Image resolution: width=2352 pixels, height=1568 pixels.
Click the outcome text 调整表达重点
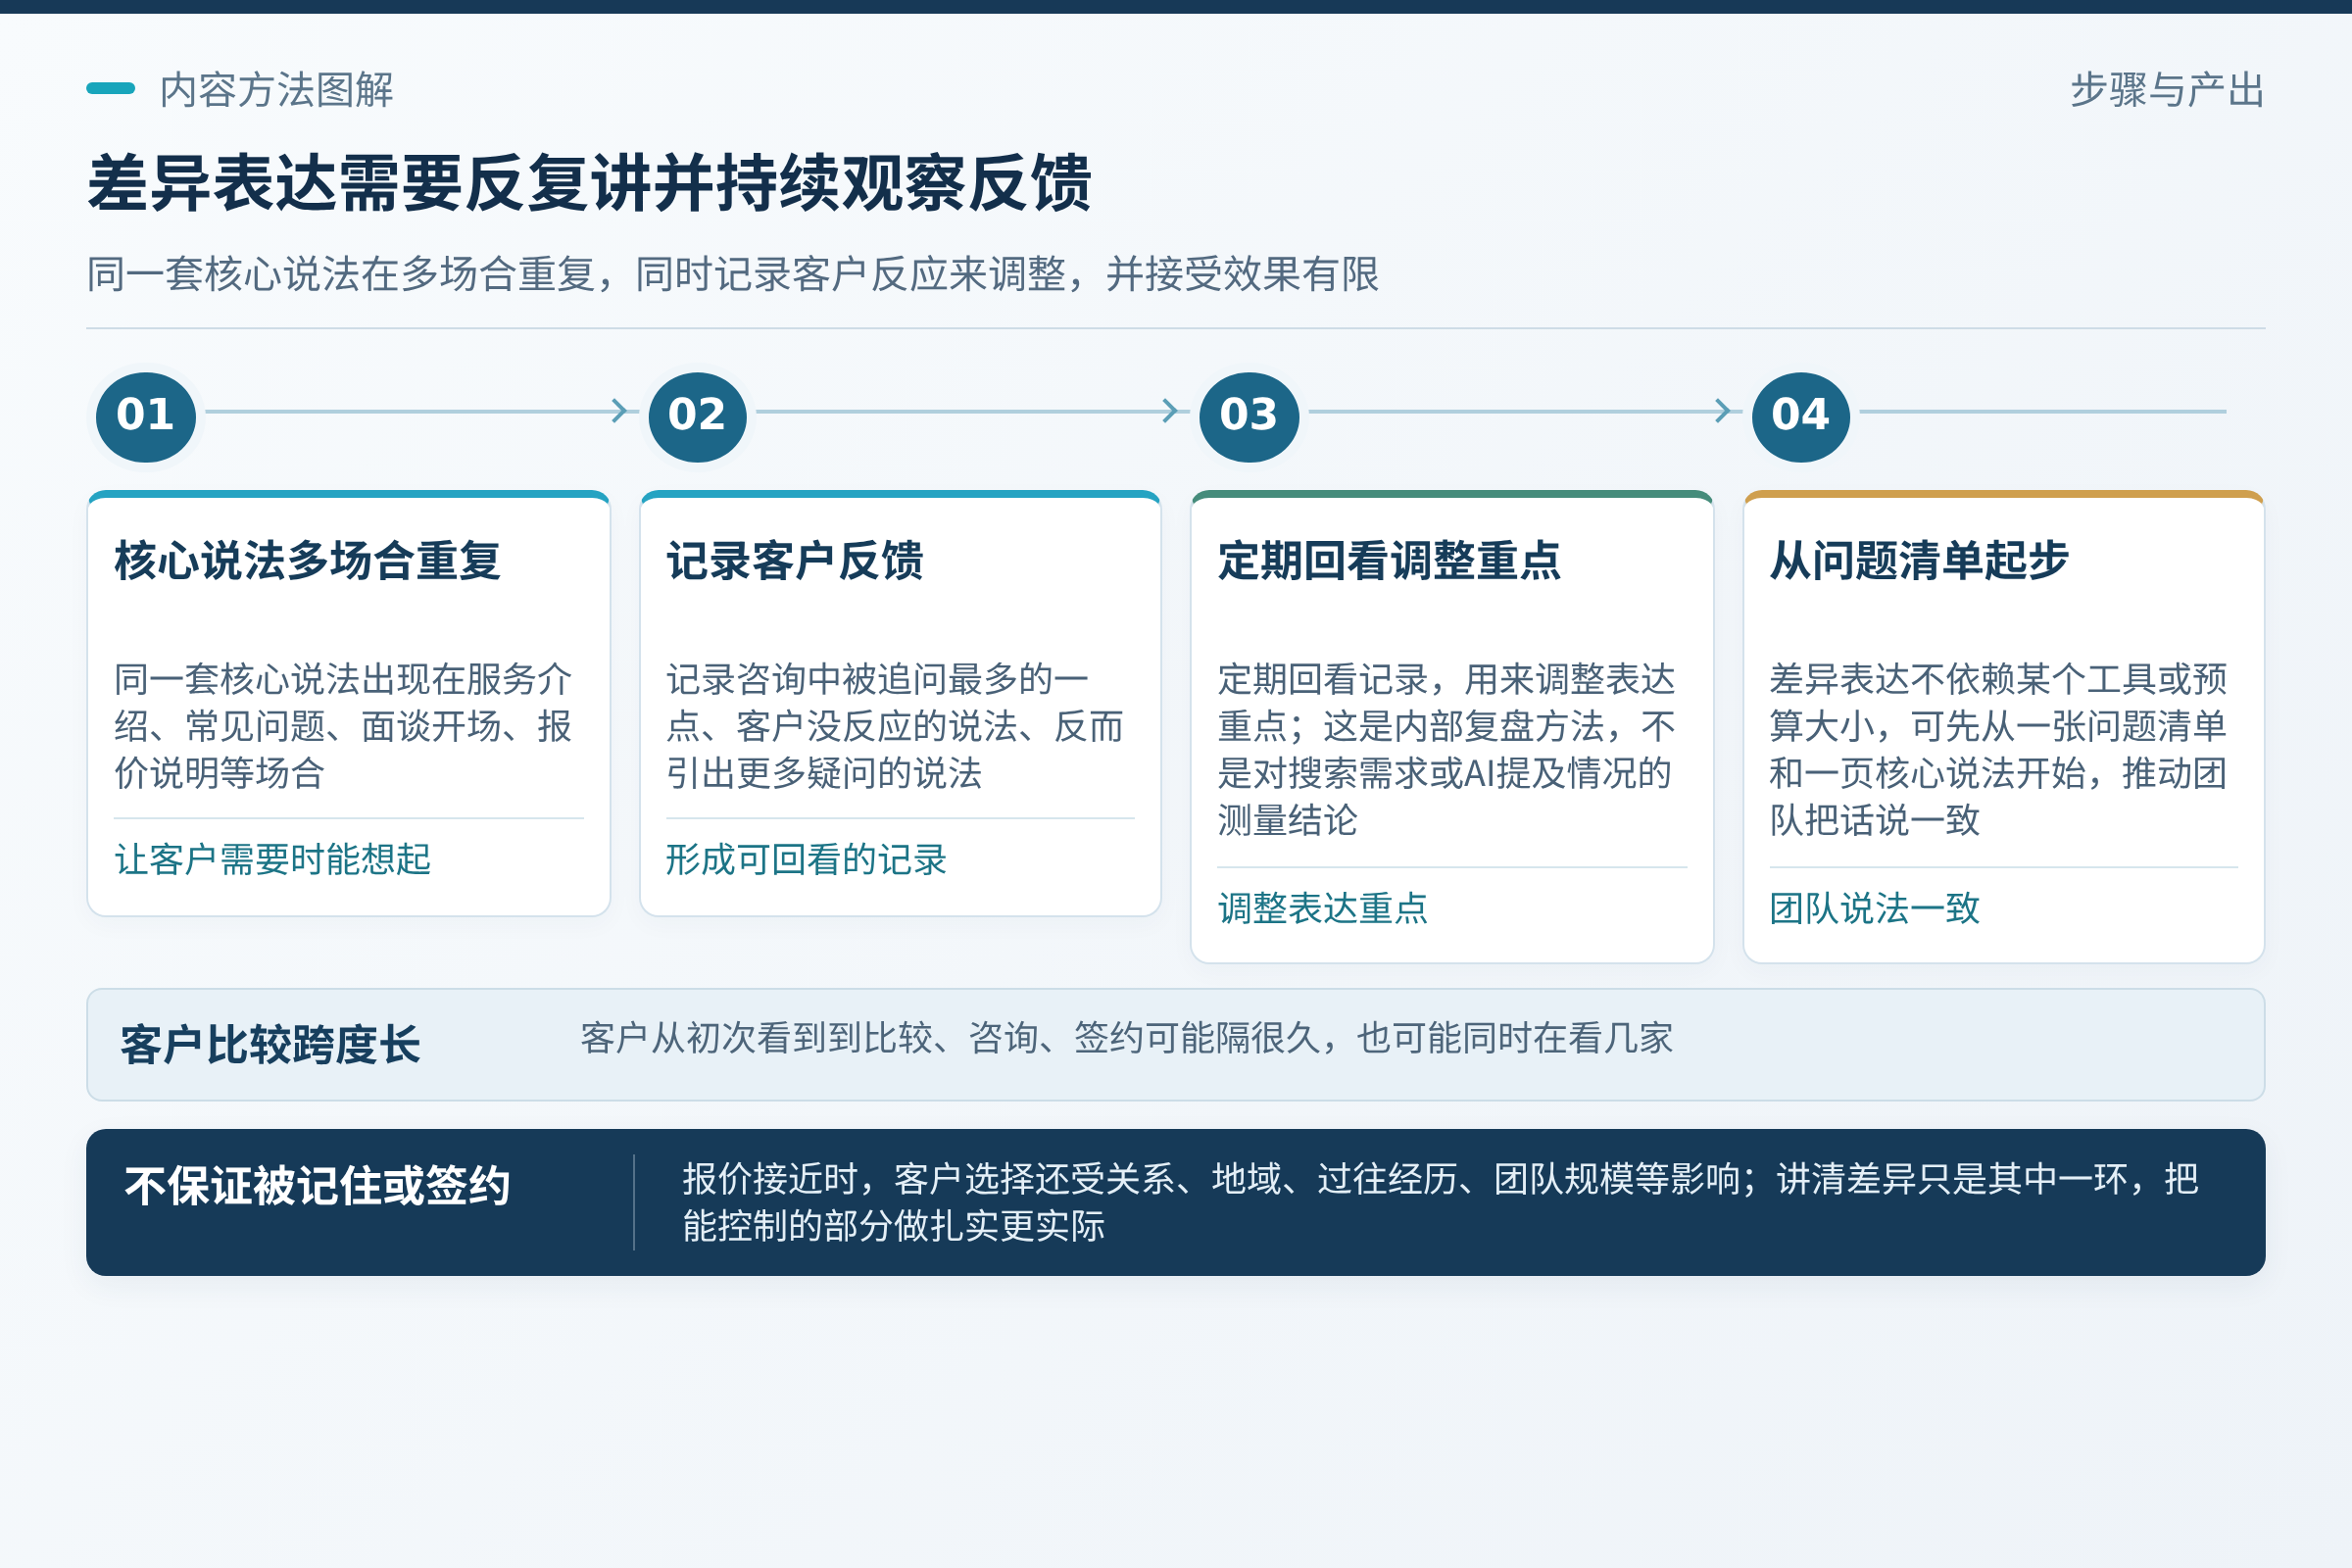pyautogui.click(x=1323, y=908)
